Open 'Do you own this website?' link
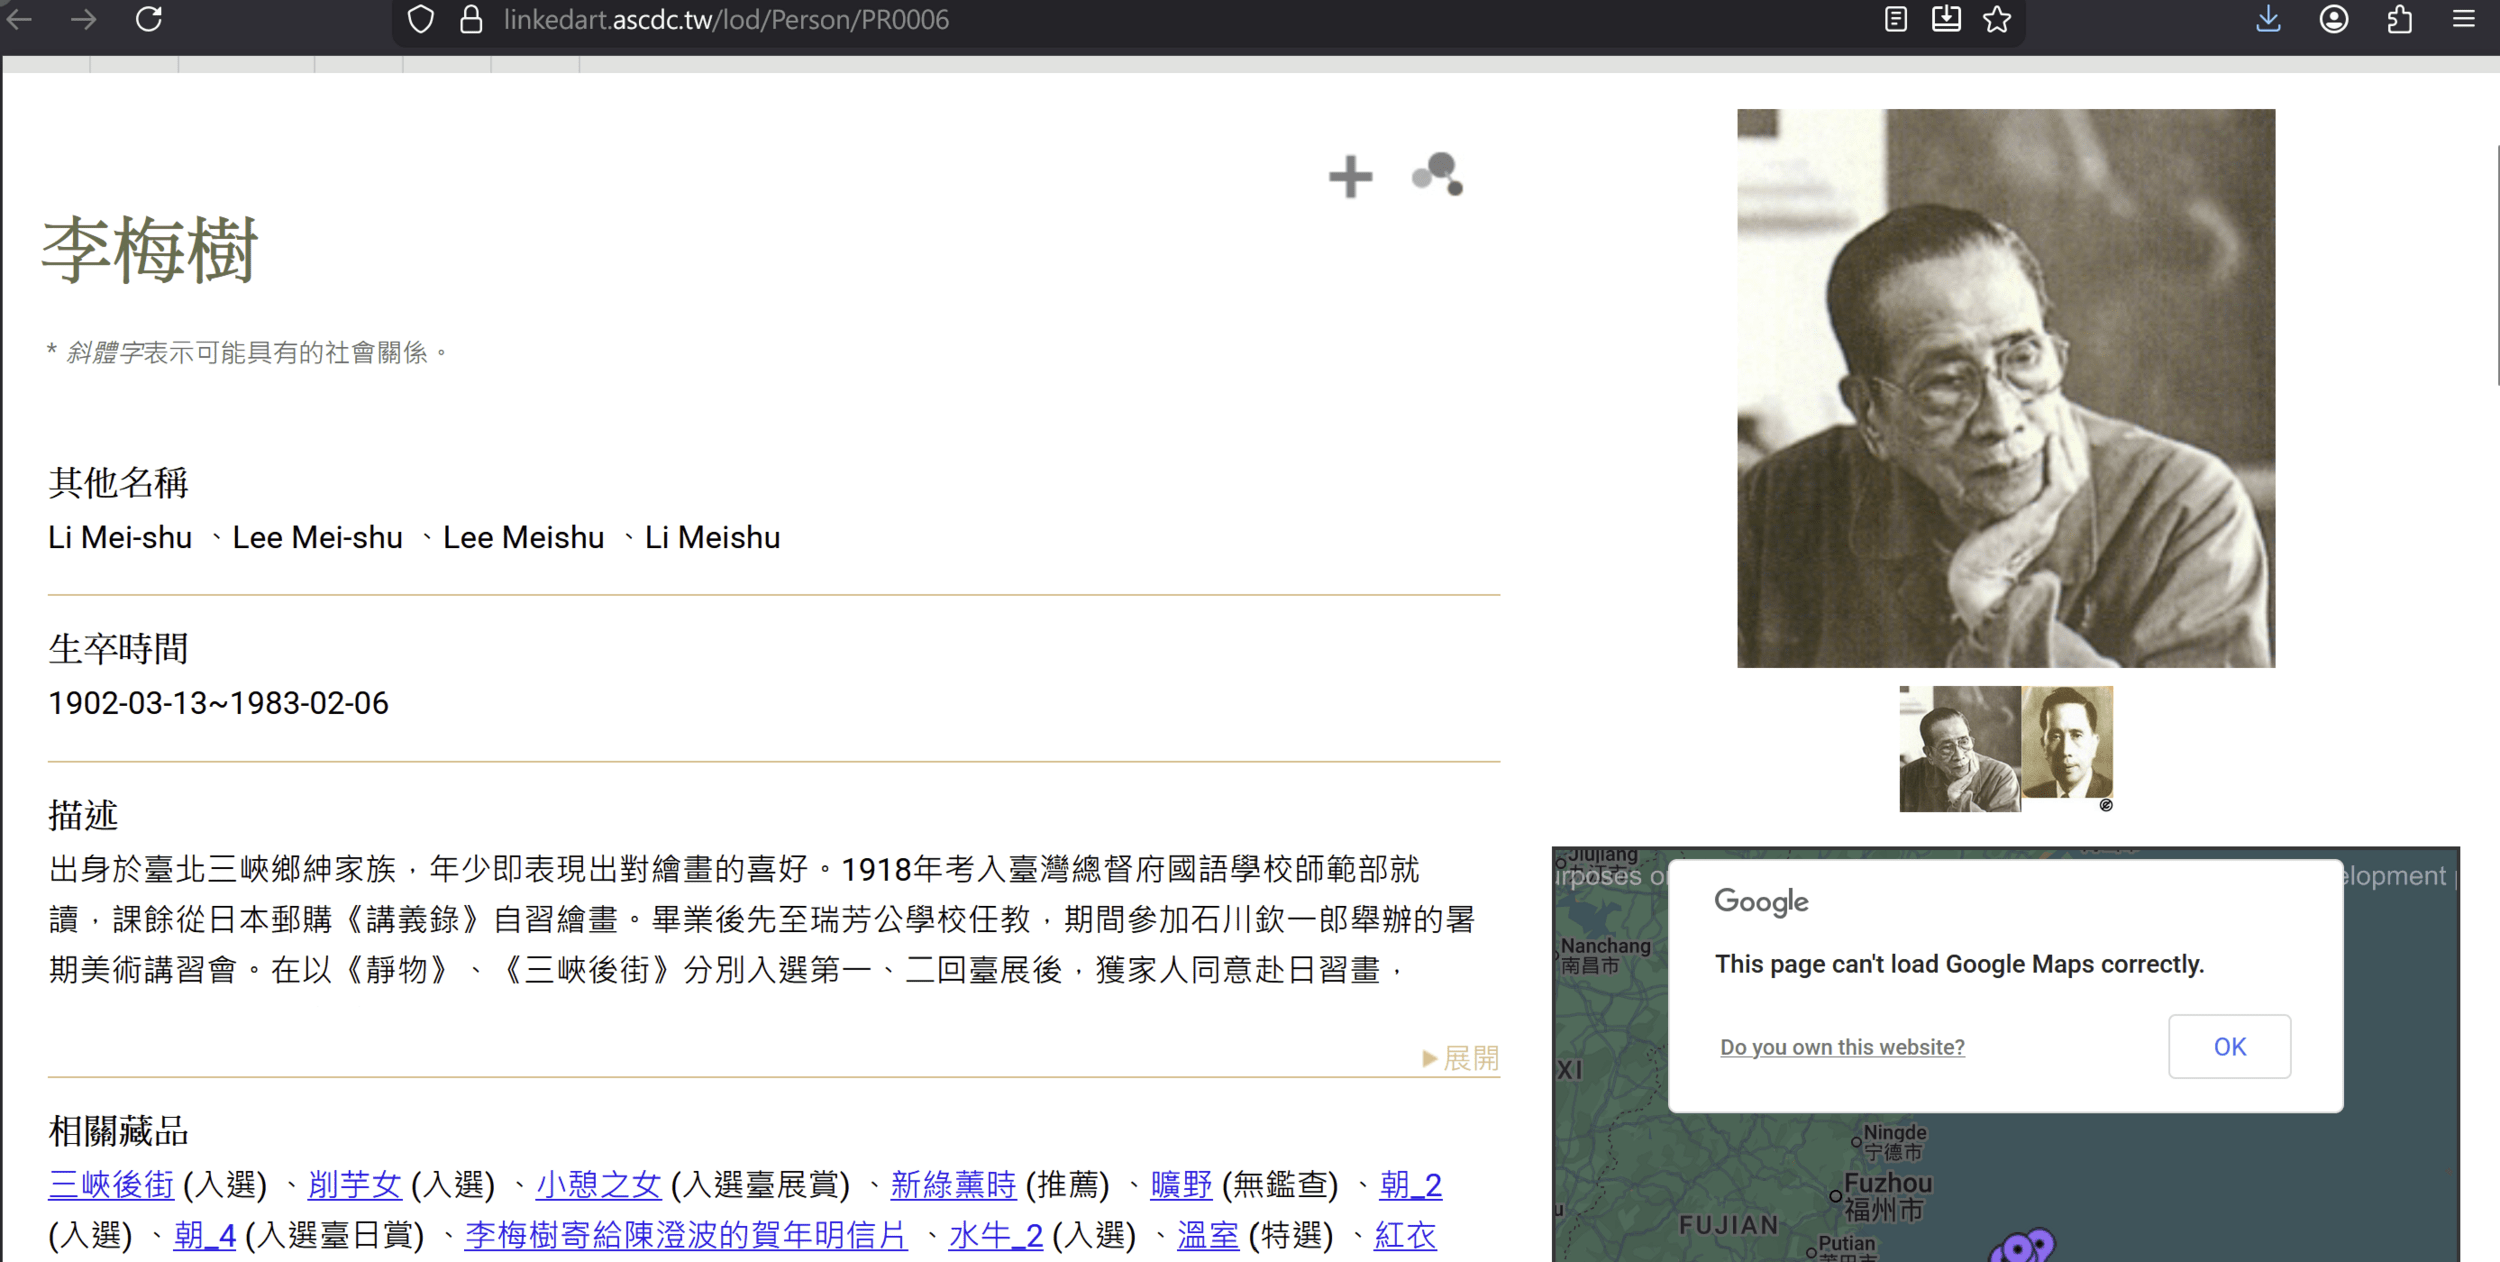This screenshot has height=1262, width=2500. 1841,1047
